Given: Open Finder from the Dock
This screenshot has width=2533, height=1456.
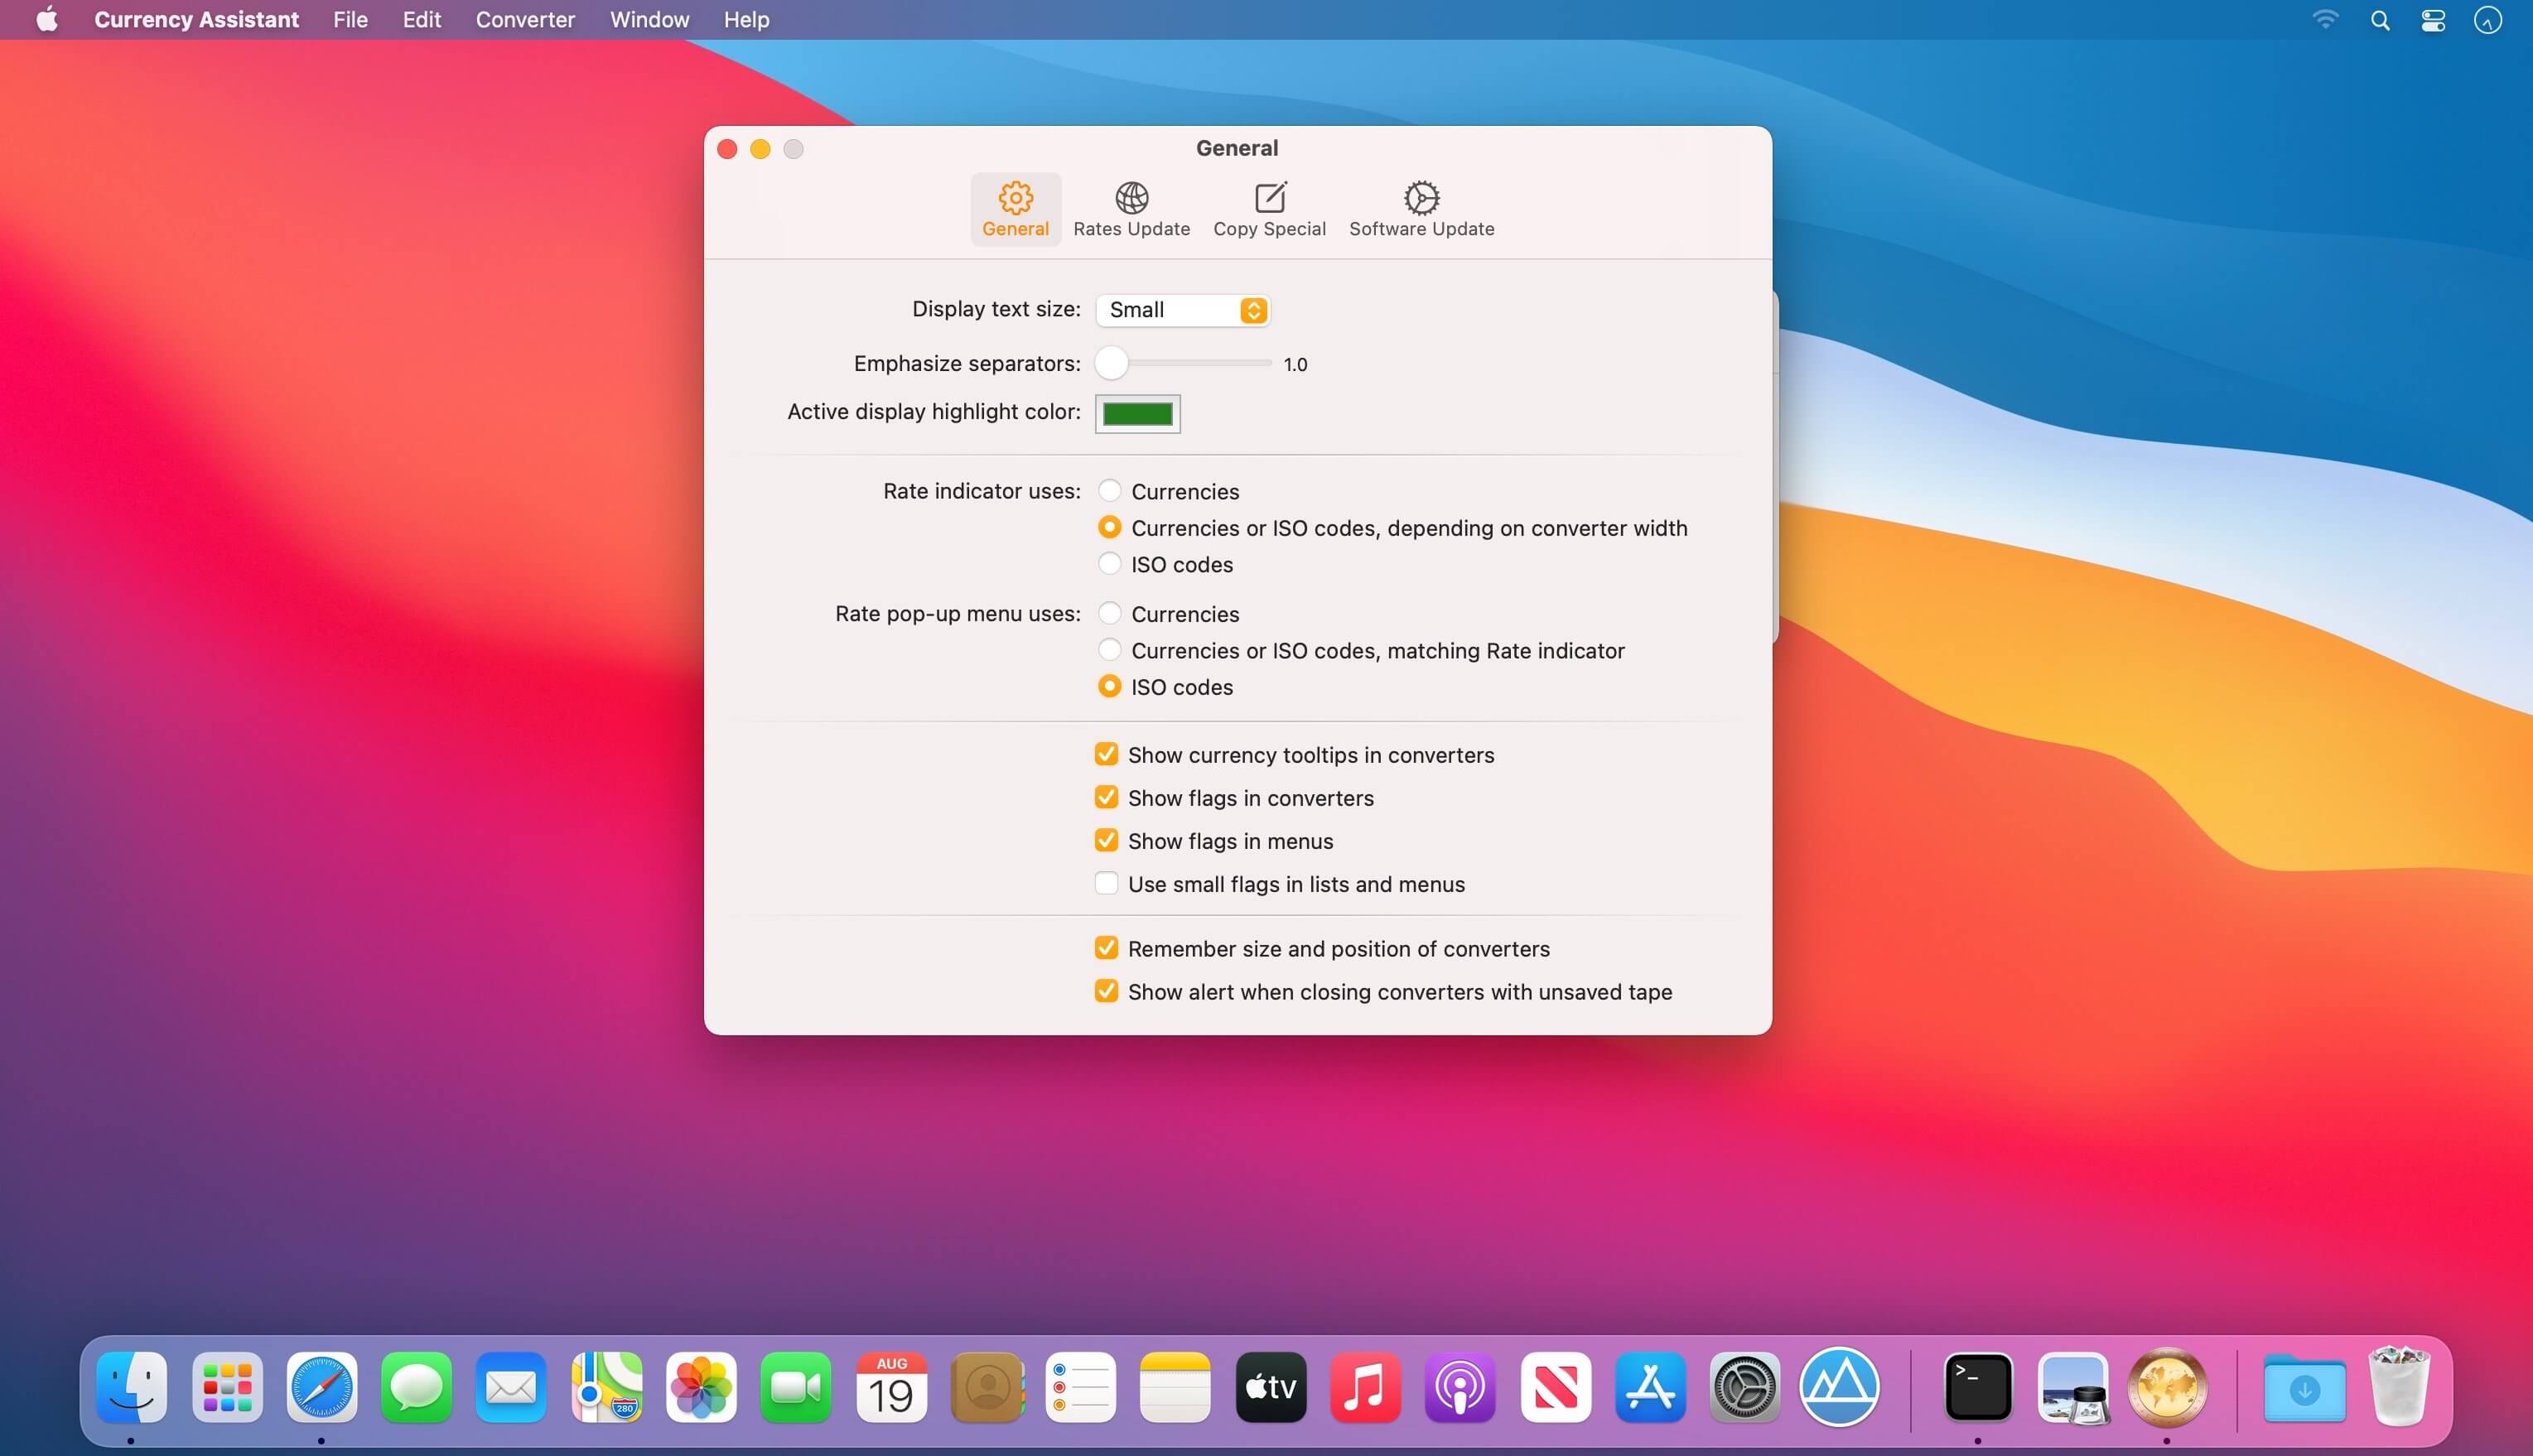Looking at the screenshot, I should (131, 1387).
